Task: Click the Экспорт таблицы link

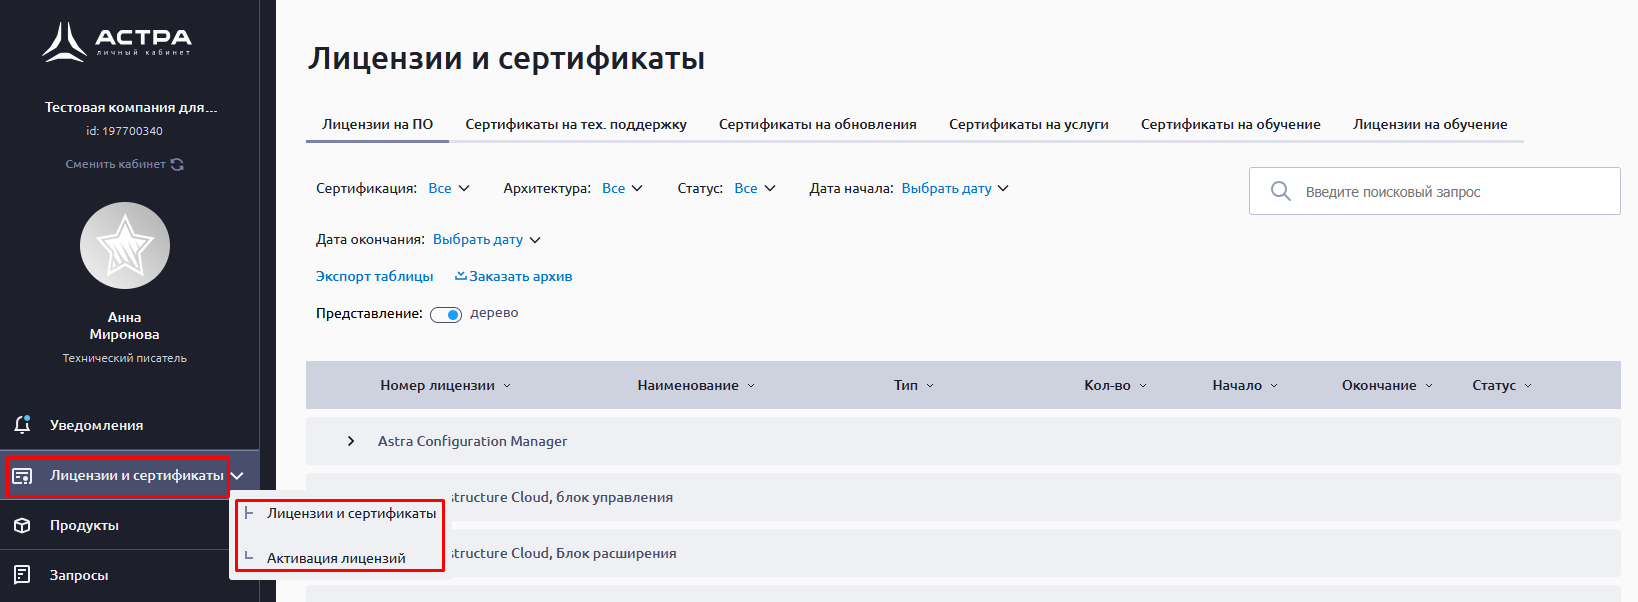Action: point(374,276)
